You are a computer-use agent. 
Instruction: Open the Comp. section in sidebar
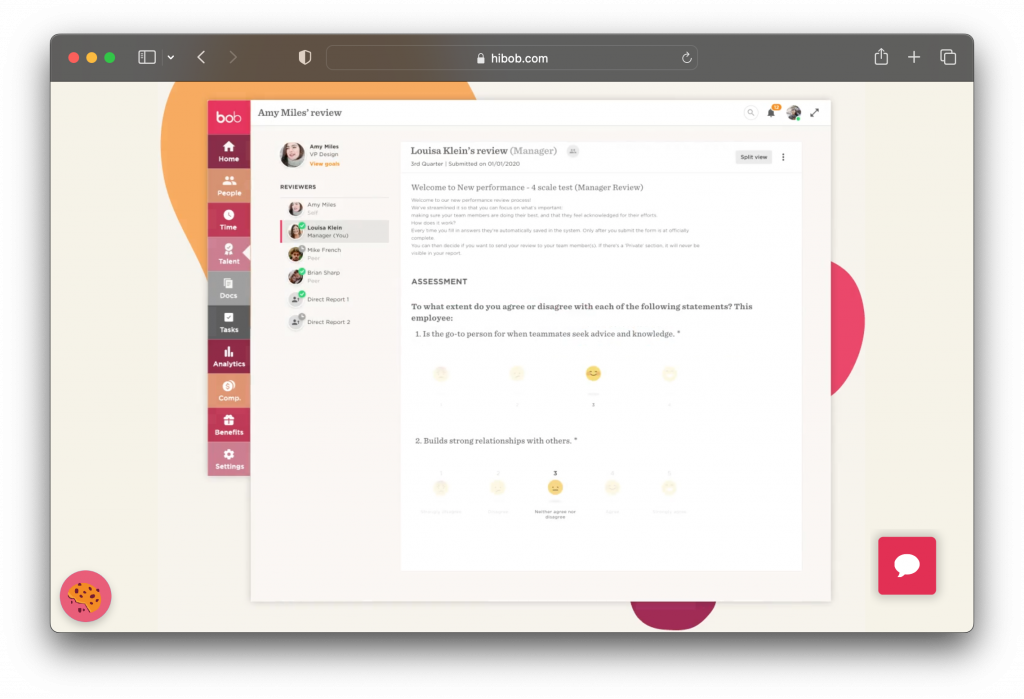[x=229, y=391]
